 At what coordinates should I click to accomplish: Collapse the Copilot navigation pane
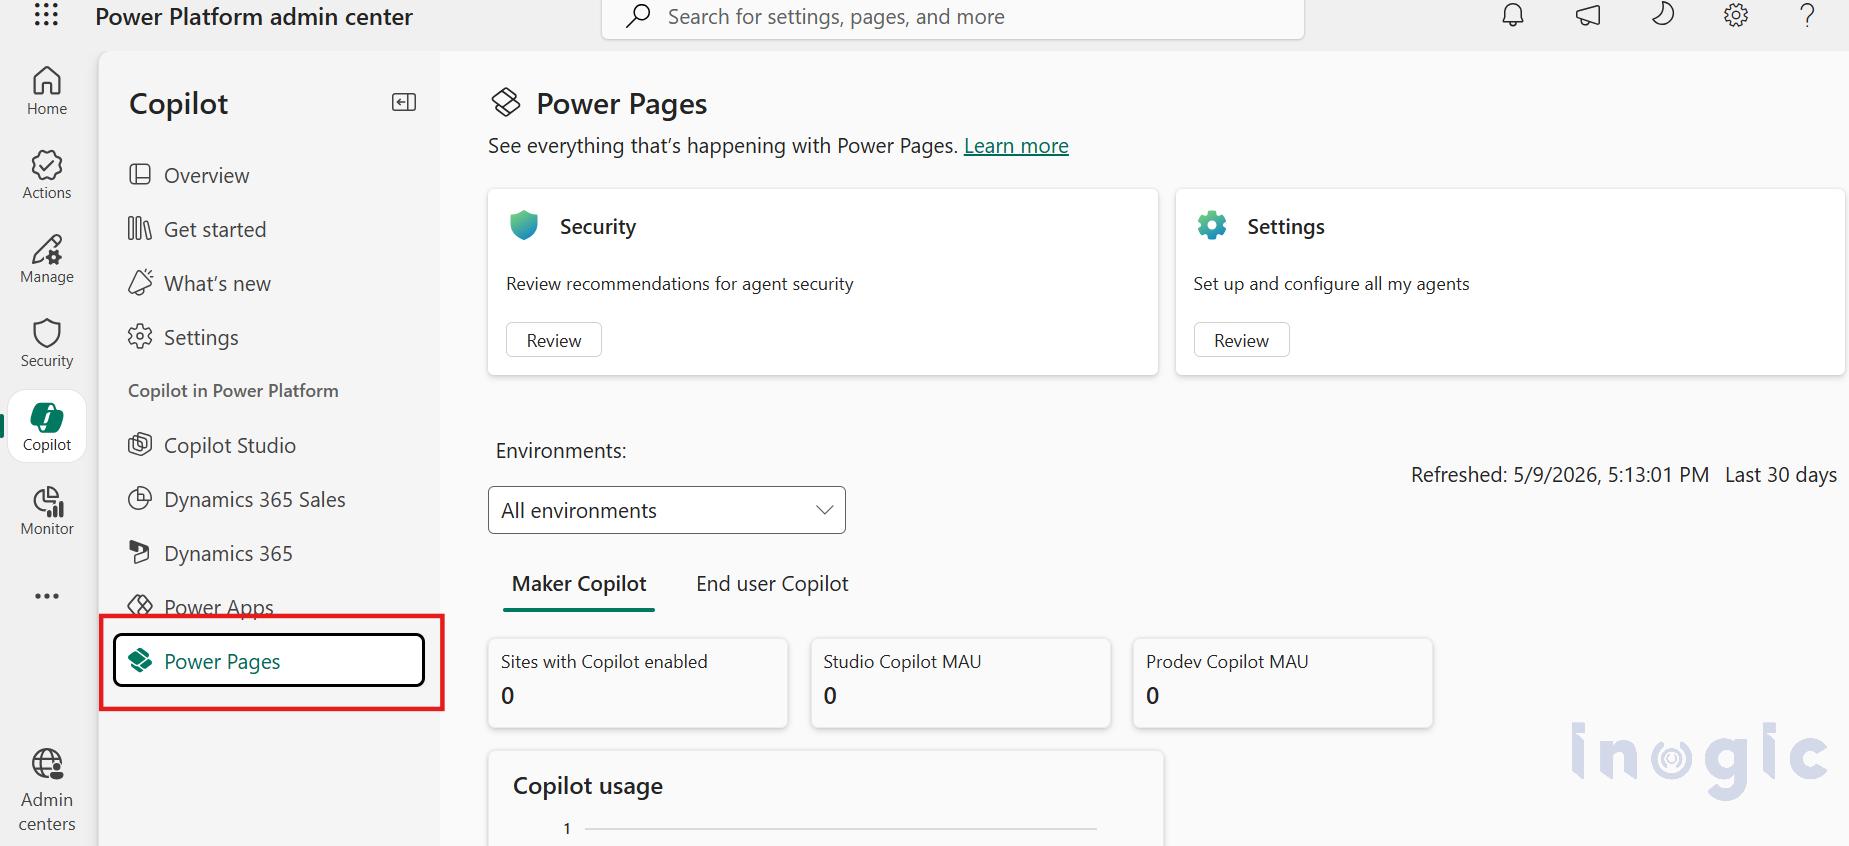tap(404, 102)
